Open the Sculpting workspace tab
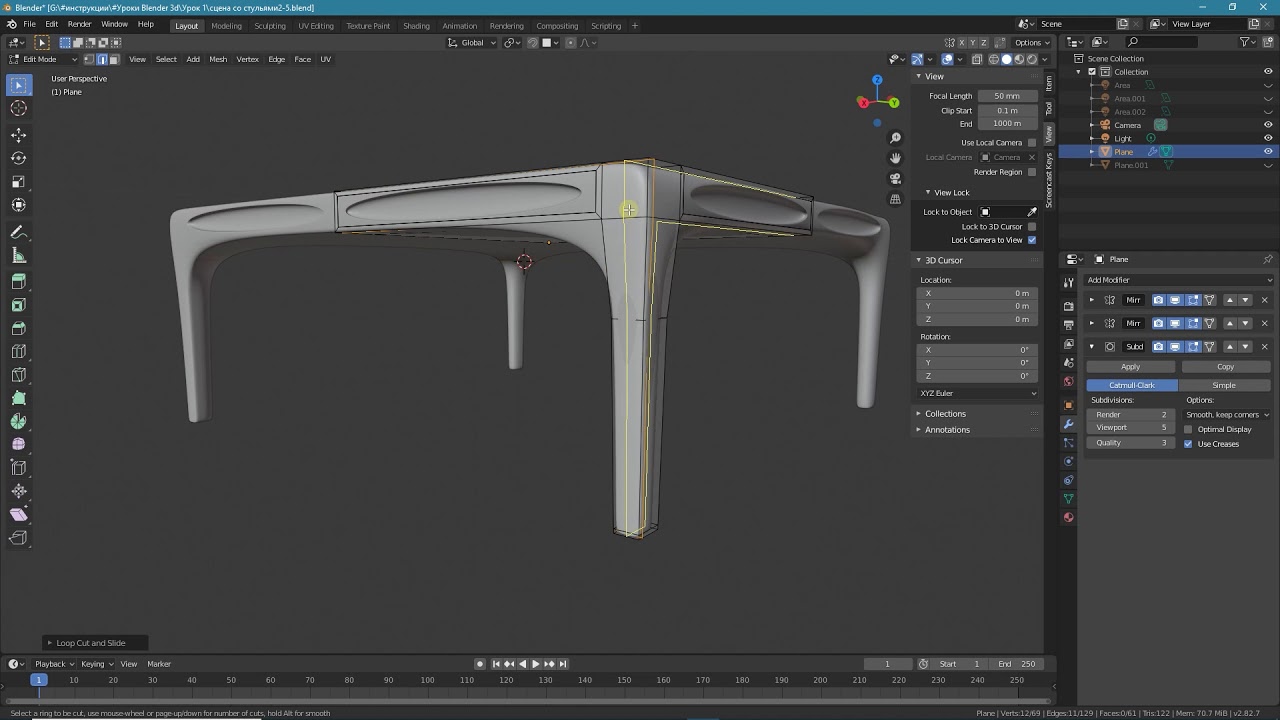The height and width of the screenshot is (720, 1280). click(270, 26)
